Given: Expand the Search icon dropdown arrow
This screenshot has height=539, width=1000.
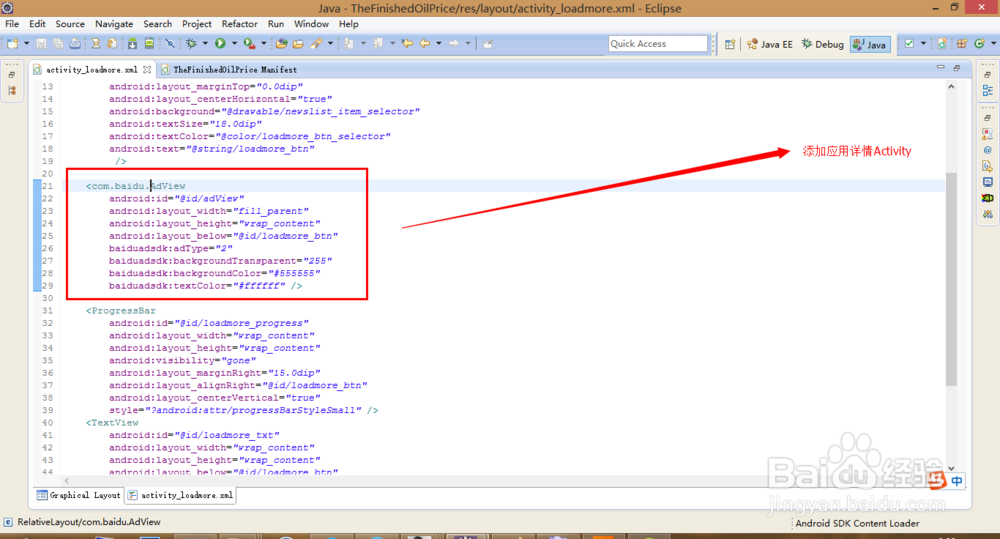Looking at the screenshot, I should tap(330, 43).
